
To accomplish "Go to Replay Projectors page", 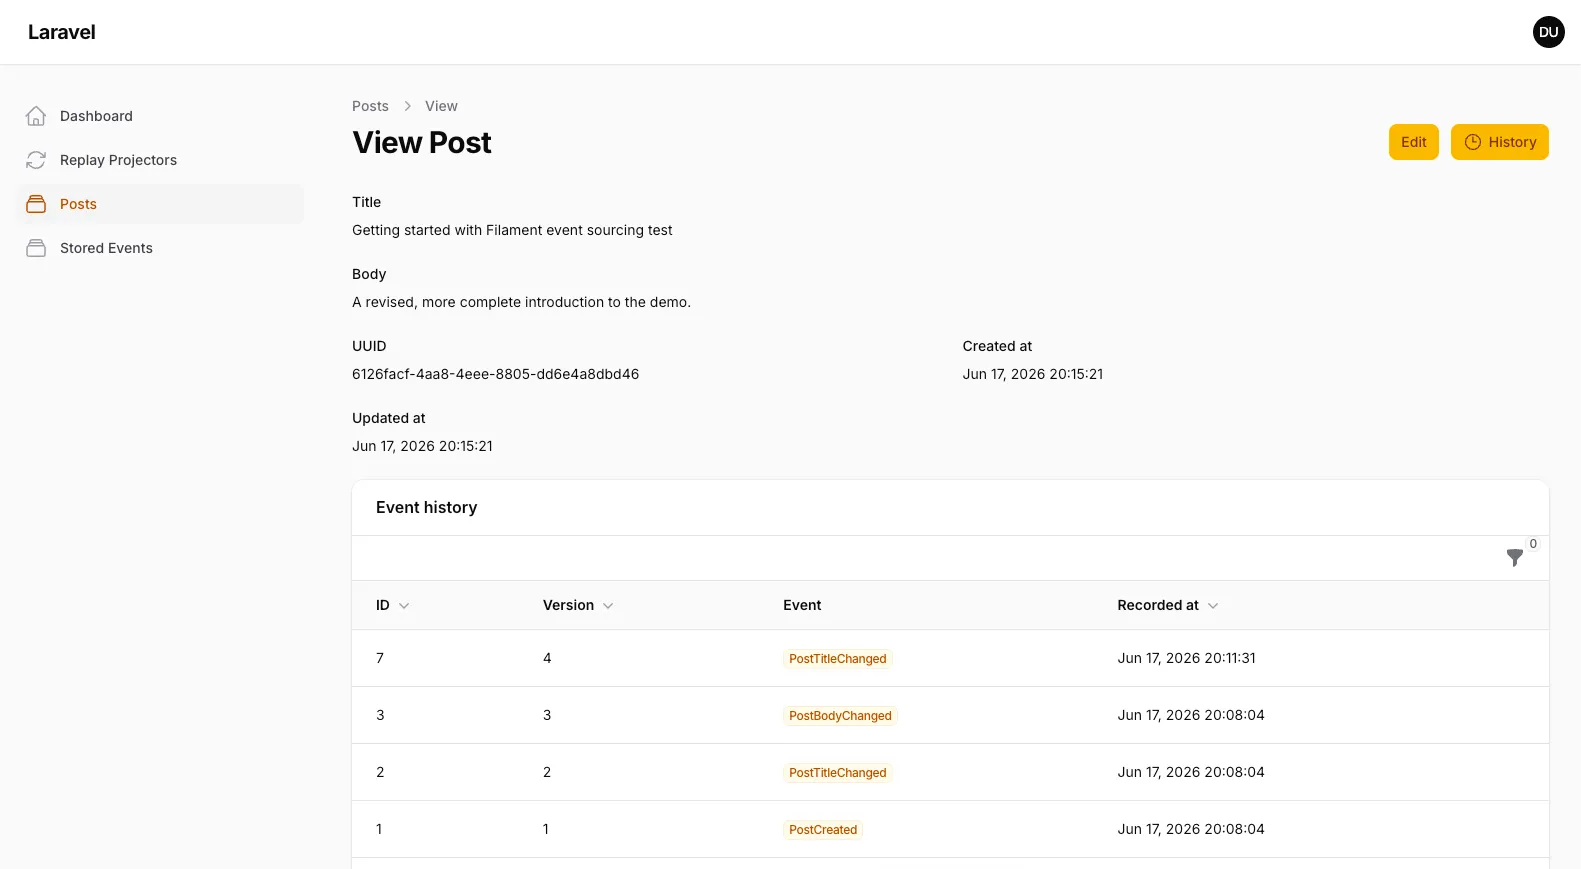I will tap(160, 160).
